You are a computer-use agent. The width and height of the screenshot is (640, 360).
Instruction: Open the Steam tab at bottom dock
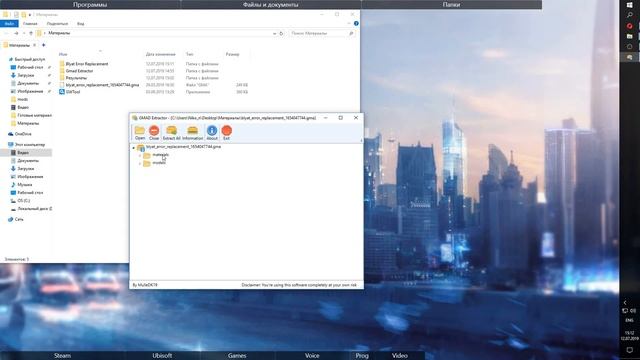[x=62, y=356]
